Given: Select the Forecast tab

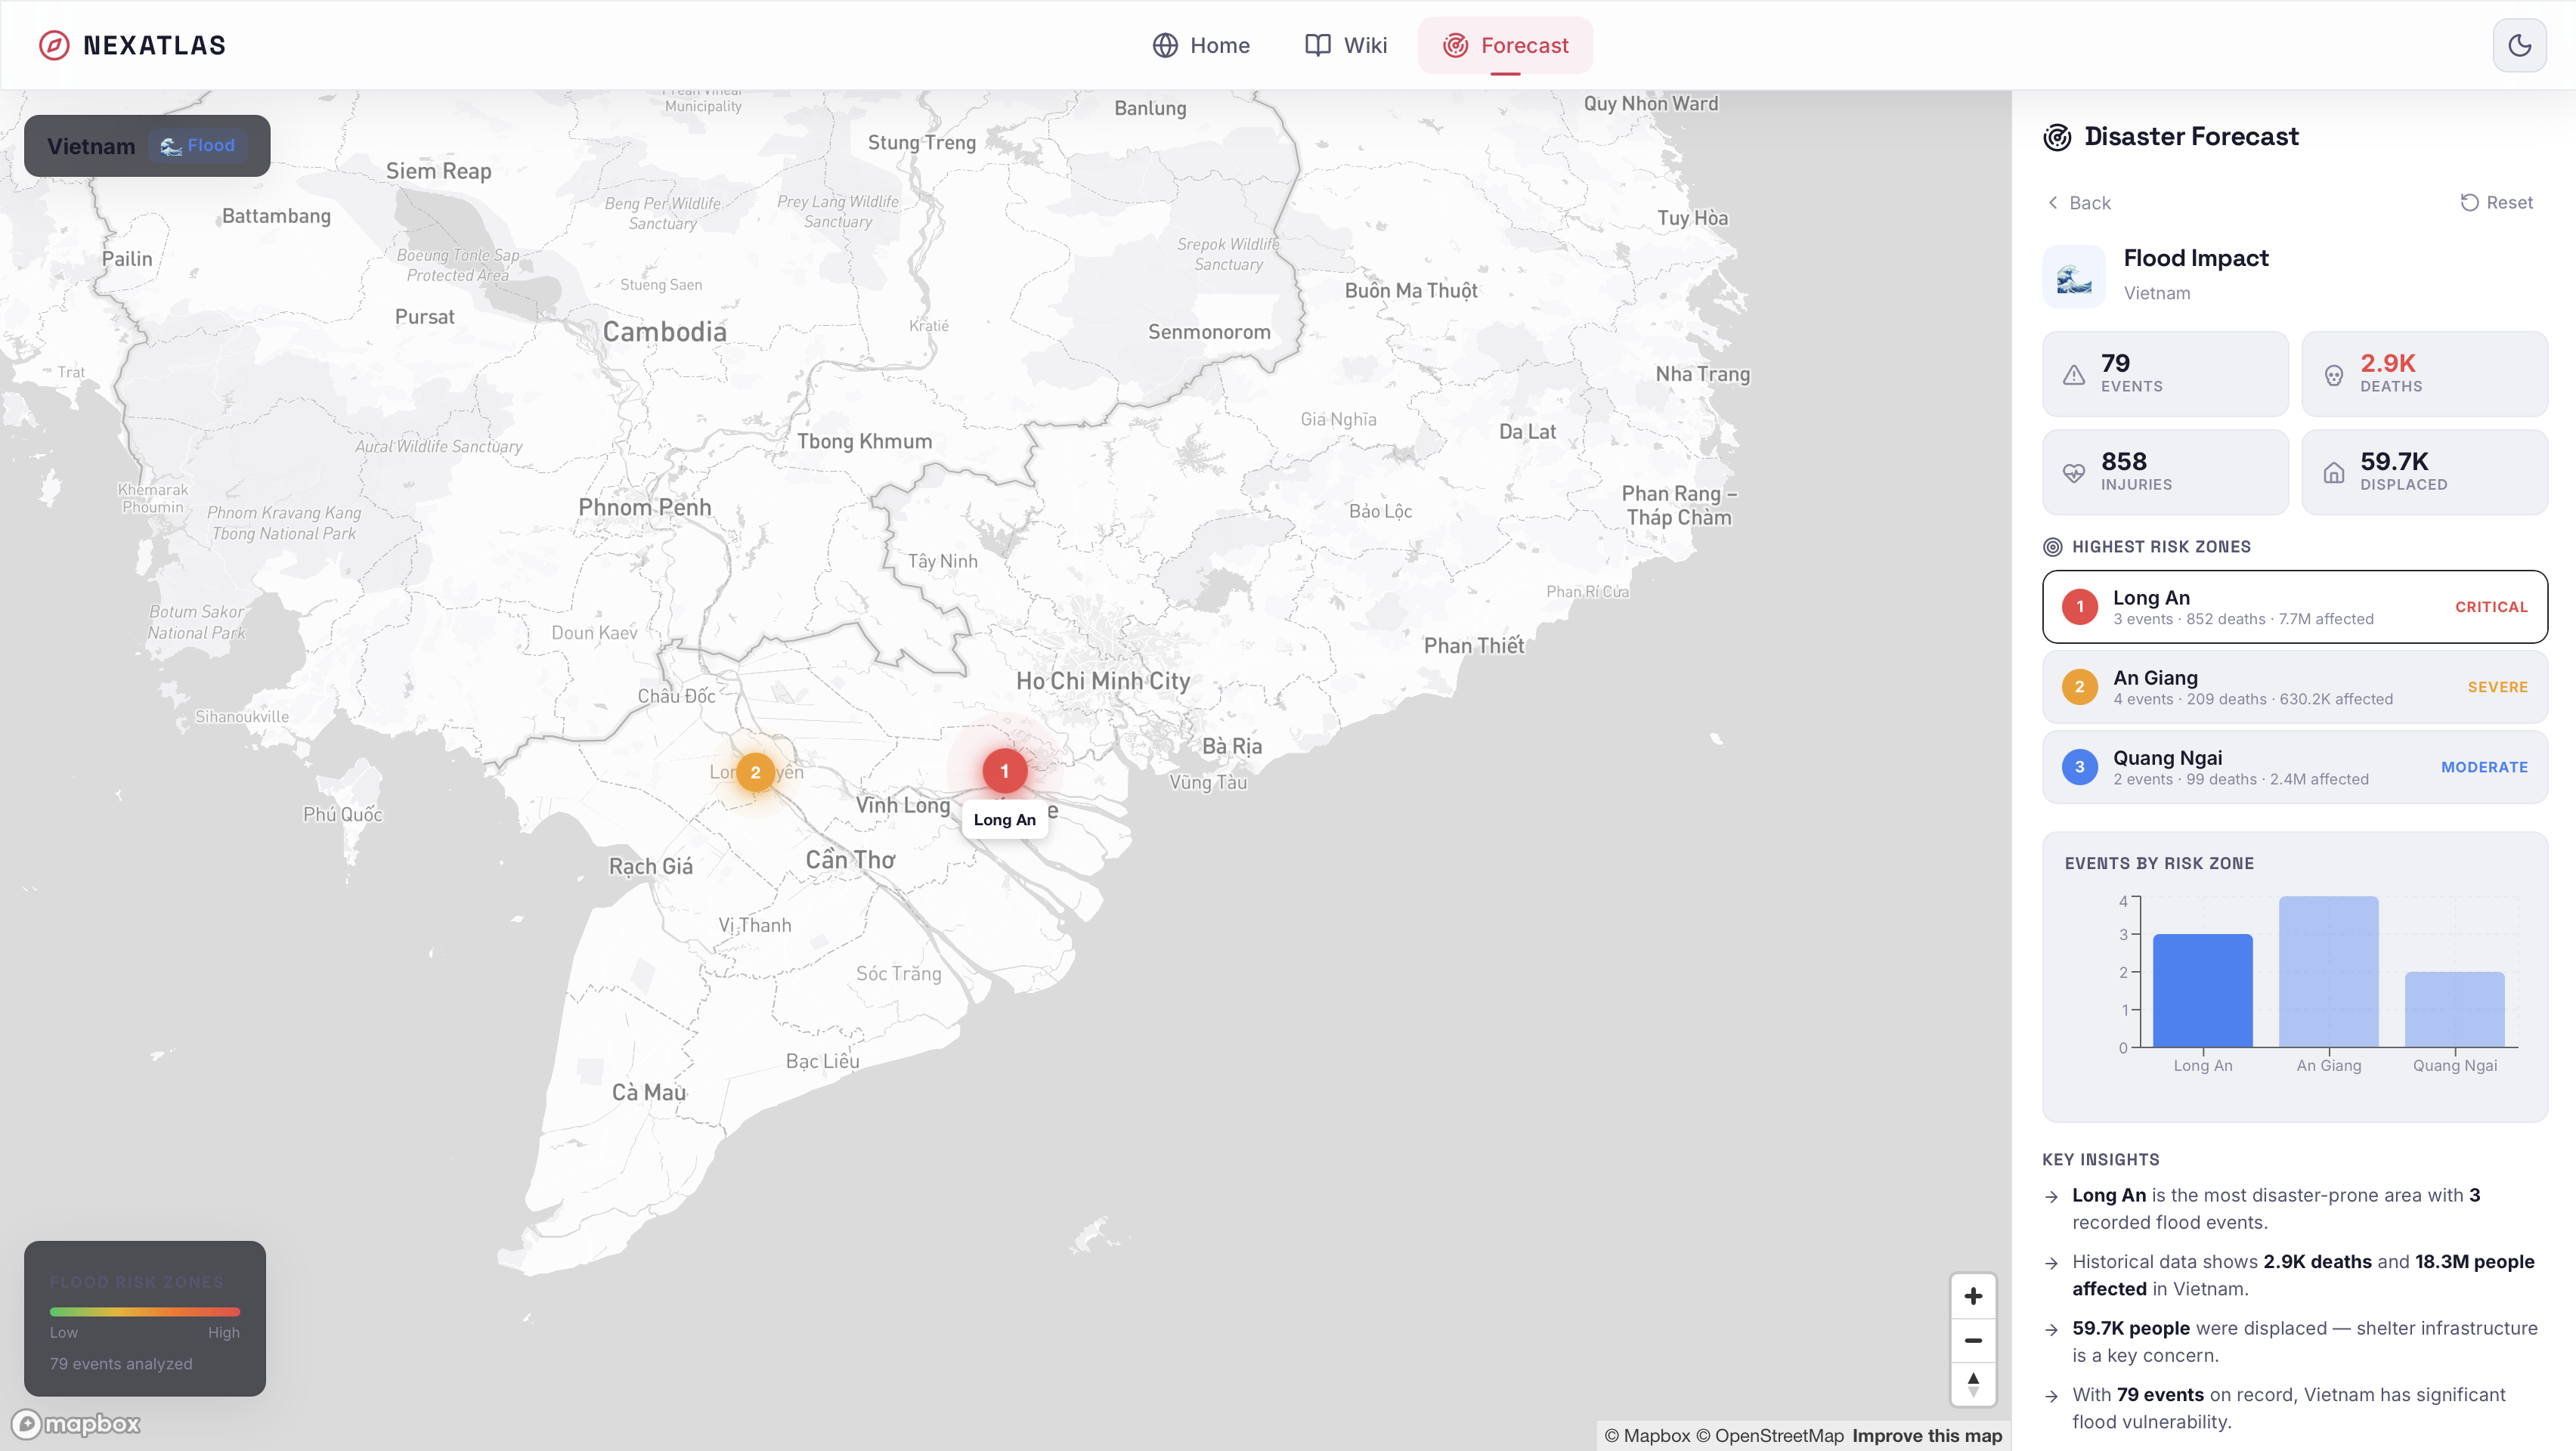Looking at the screenshot, I should tap(1505, 45).
